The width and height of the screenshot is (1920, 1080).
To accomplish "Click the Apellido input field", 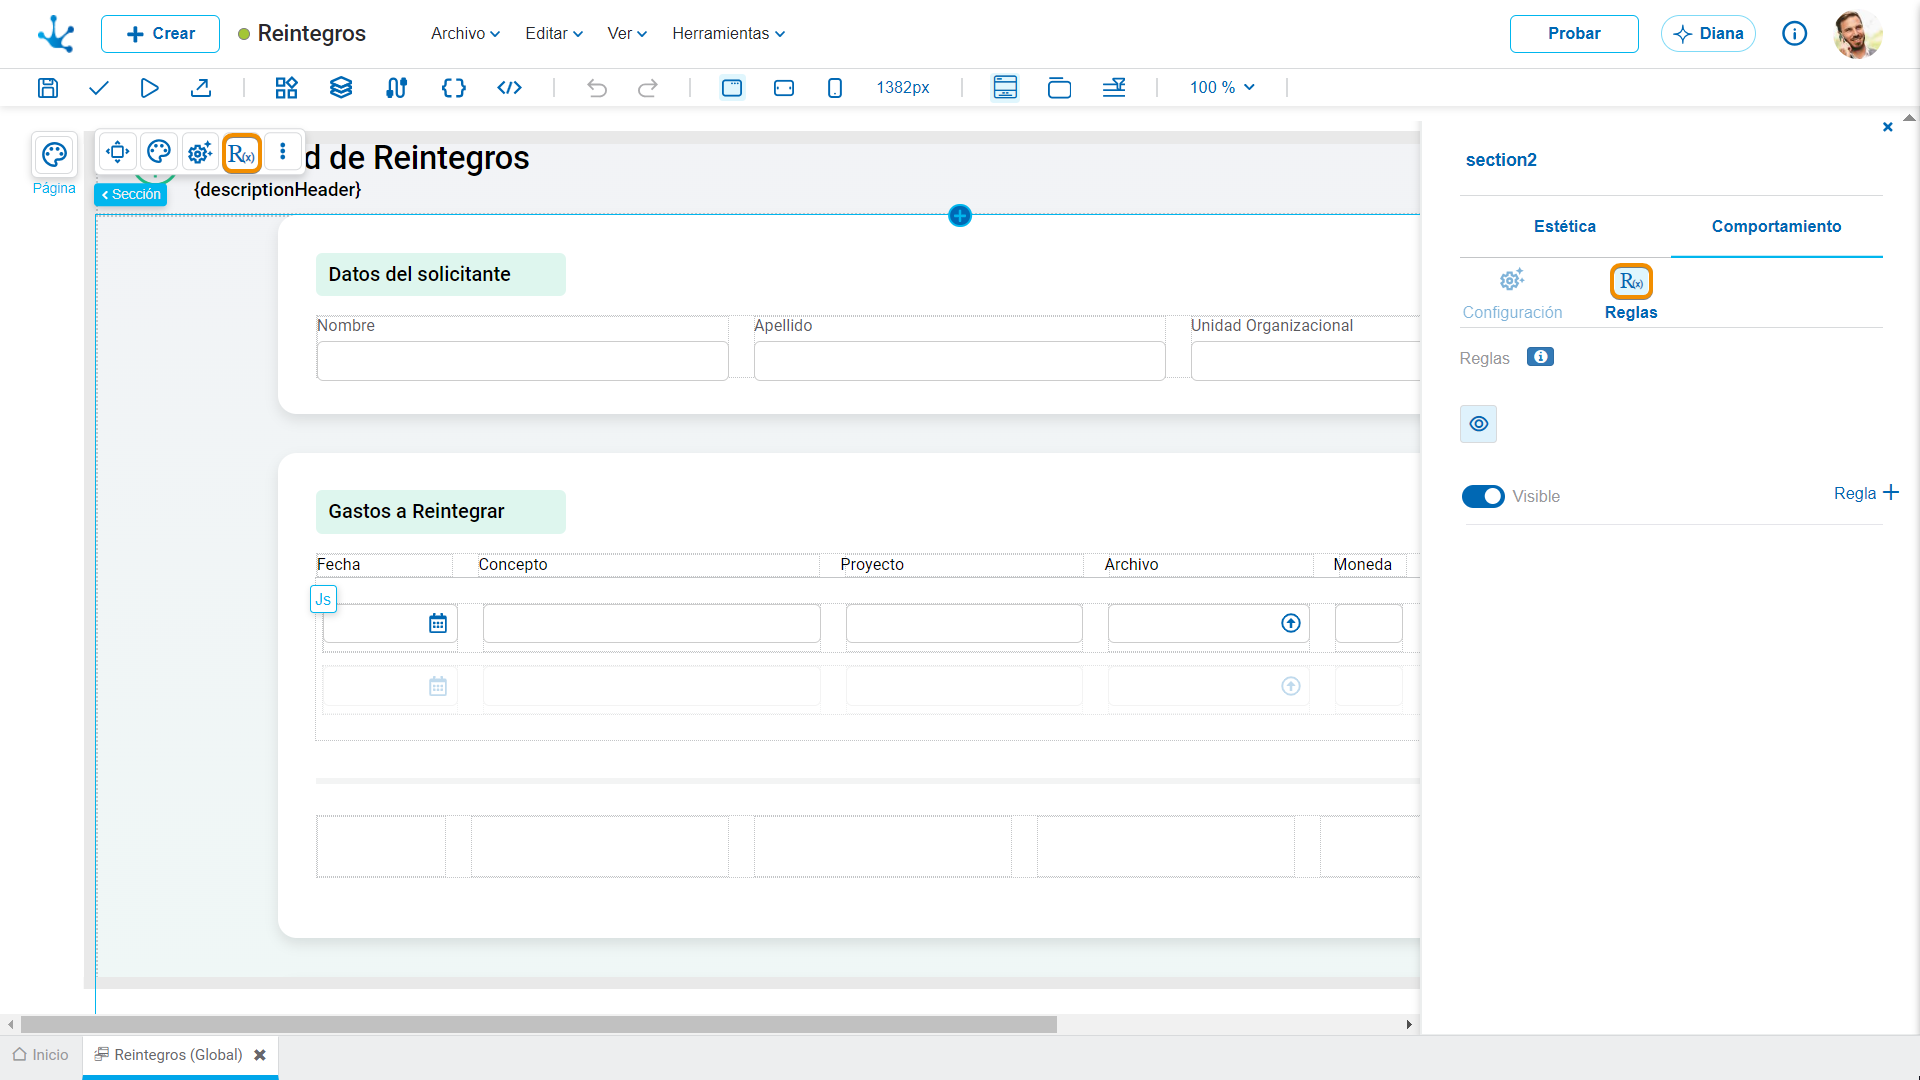I will pyautogui.click(x=959, y=361).
